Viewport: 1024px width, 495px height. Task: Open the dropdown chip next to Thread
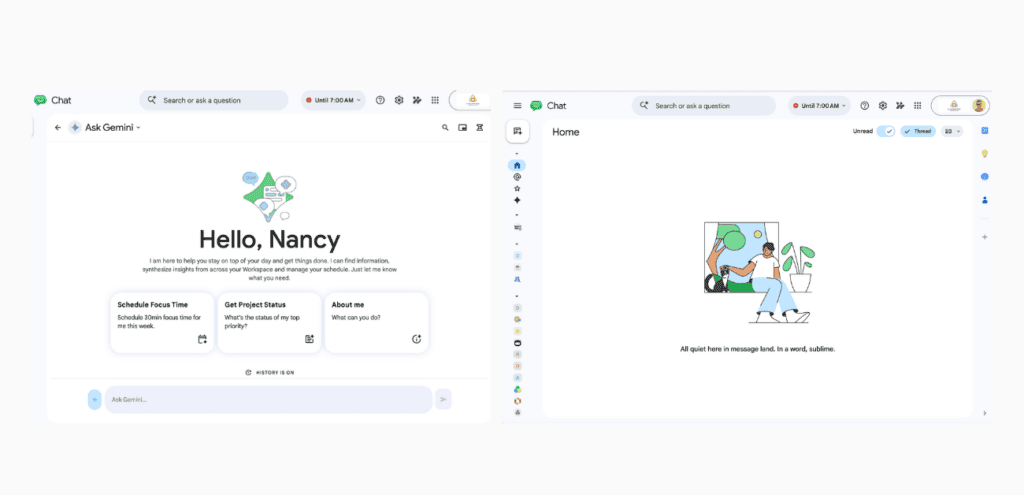coord(952,131)
